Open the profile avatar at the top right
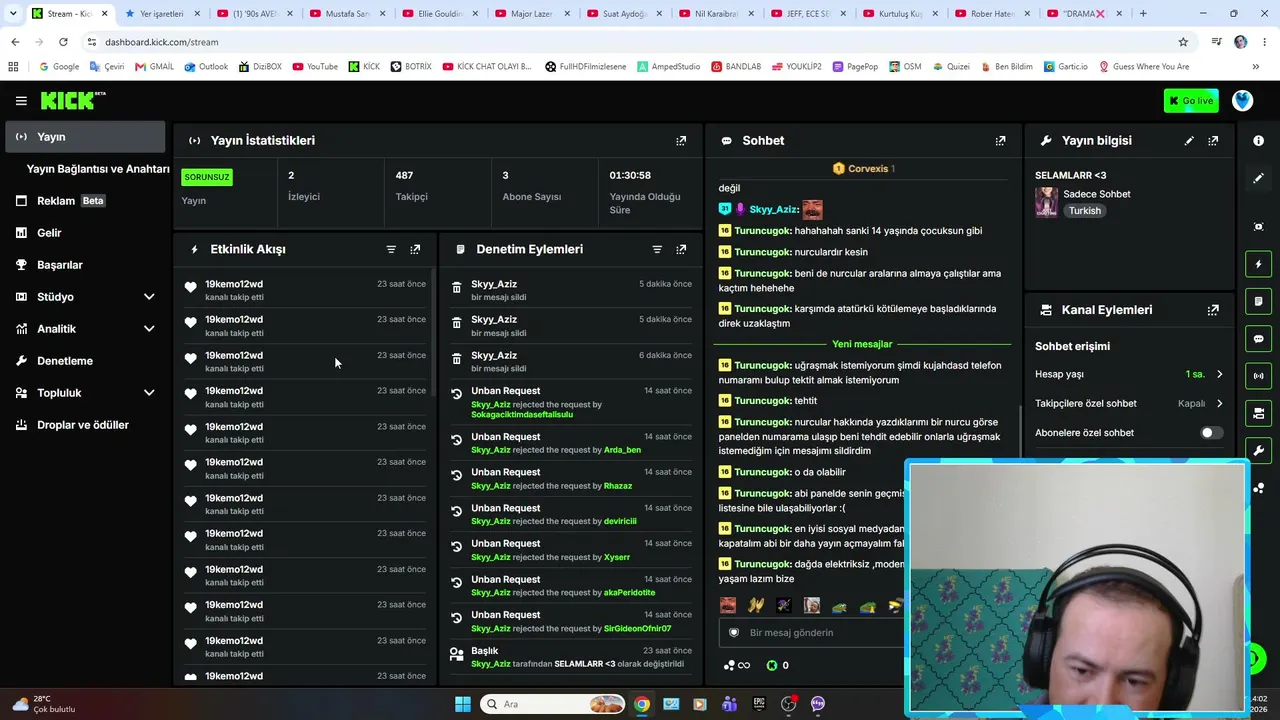This screenshot has width=1280, height=720. pyautogui.click(x=1242, y=101)
